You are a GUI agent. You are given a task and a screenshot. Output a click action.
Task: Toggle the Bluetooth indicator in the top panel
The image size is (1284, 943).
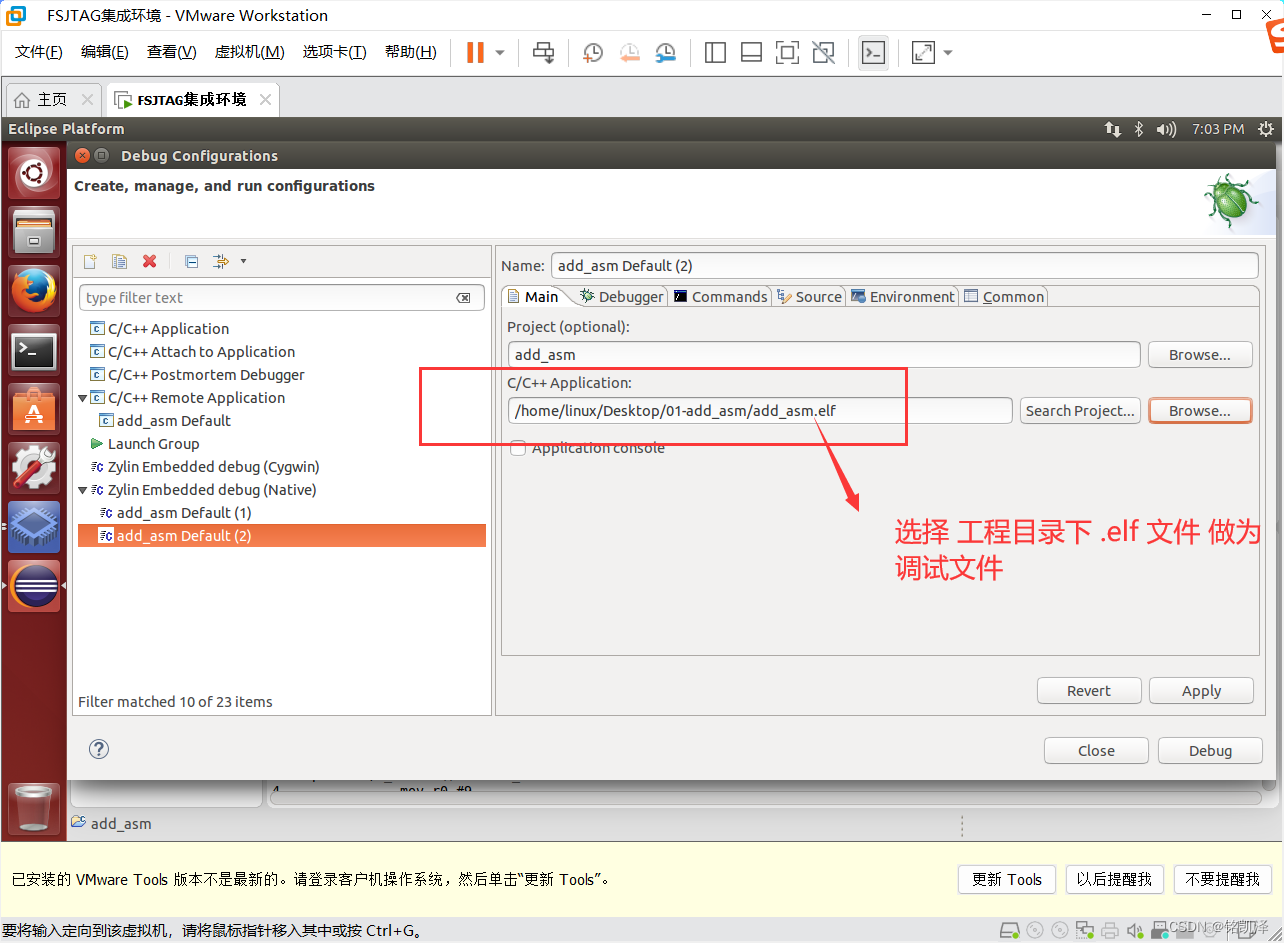(1138, 128)
